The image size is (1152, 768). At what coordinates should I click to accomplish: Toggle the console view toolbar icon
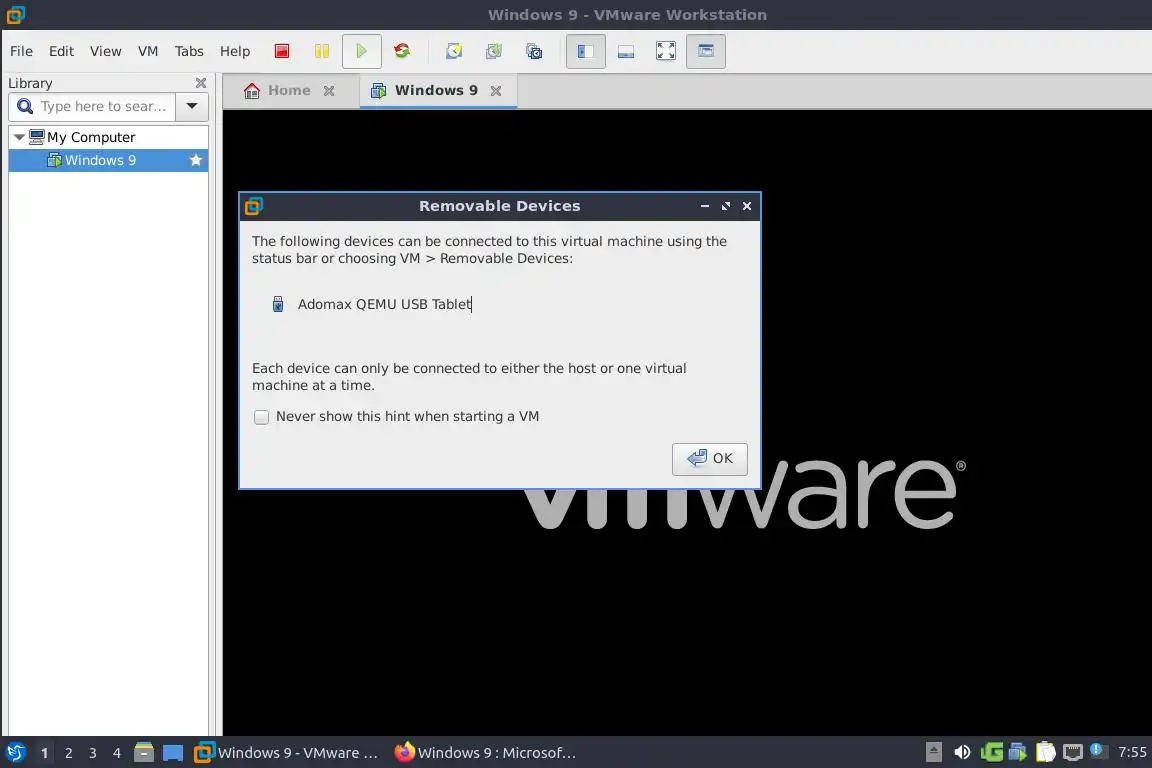click(705, 51)
